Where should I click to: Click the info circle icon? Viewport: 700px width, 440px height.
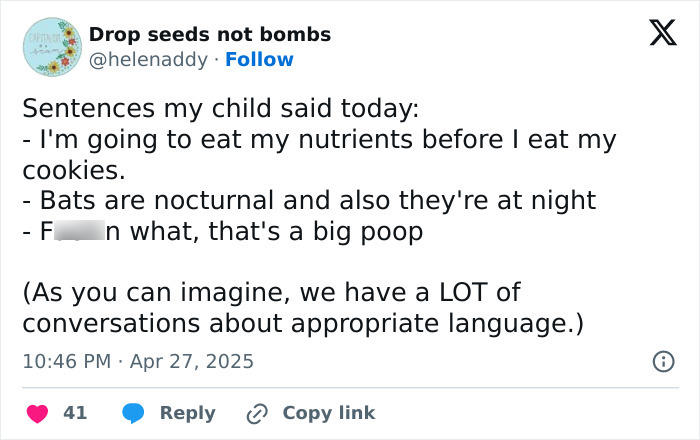click(662, 362)
